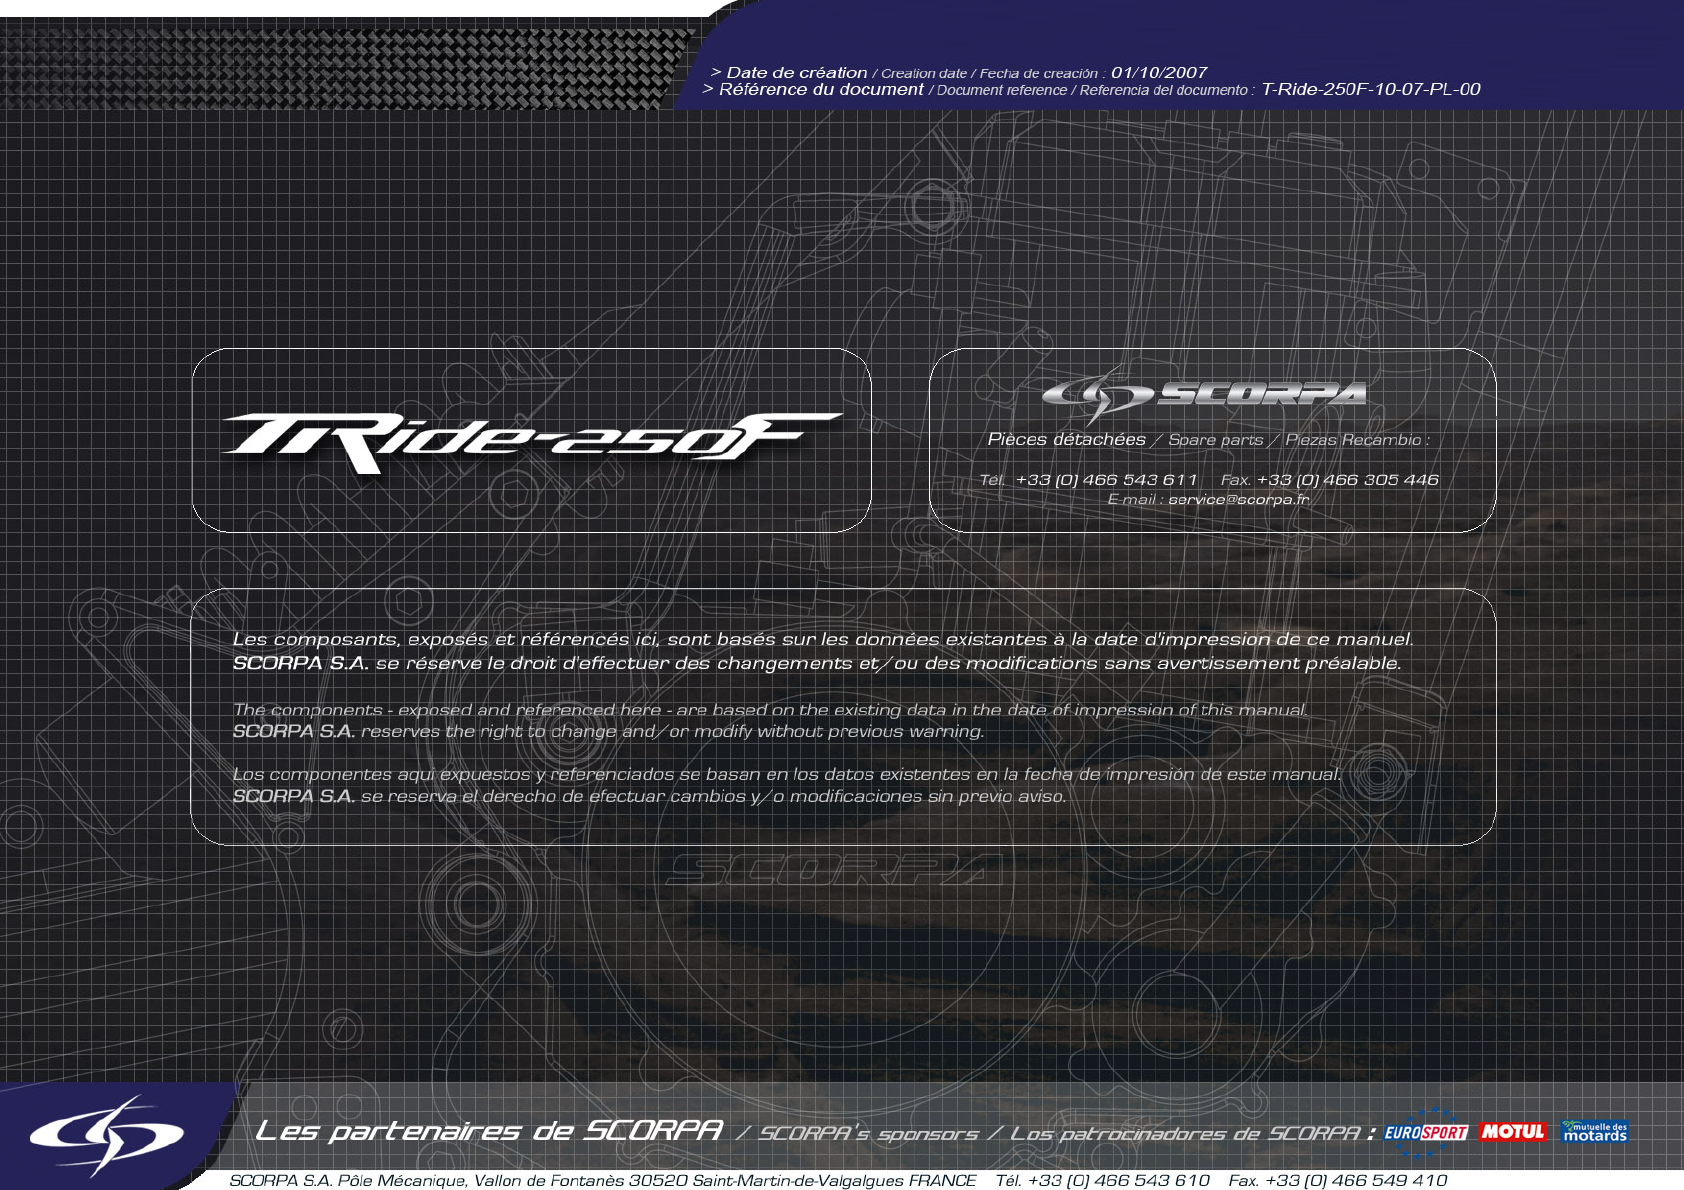Click the Scorpa emblem in the bottom-left corner
1684x1190 pixels.
coord(107,1135)
